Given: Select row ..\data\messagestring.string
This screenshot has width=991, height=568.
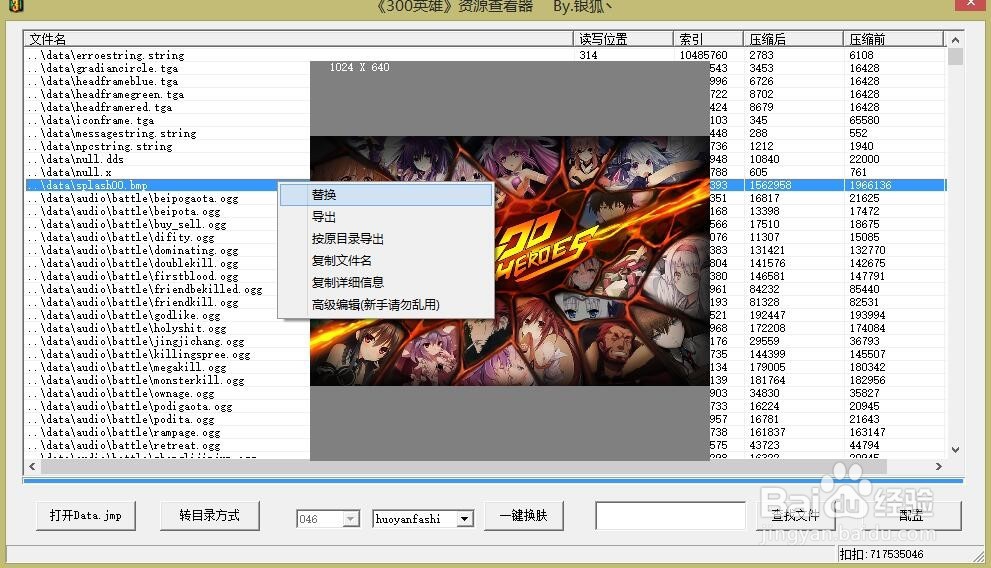Looking at the screenshot, I should (485, 133).
